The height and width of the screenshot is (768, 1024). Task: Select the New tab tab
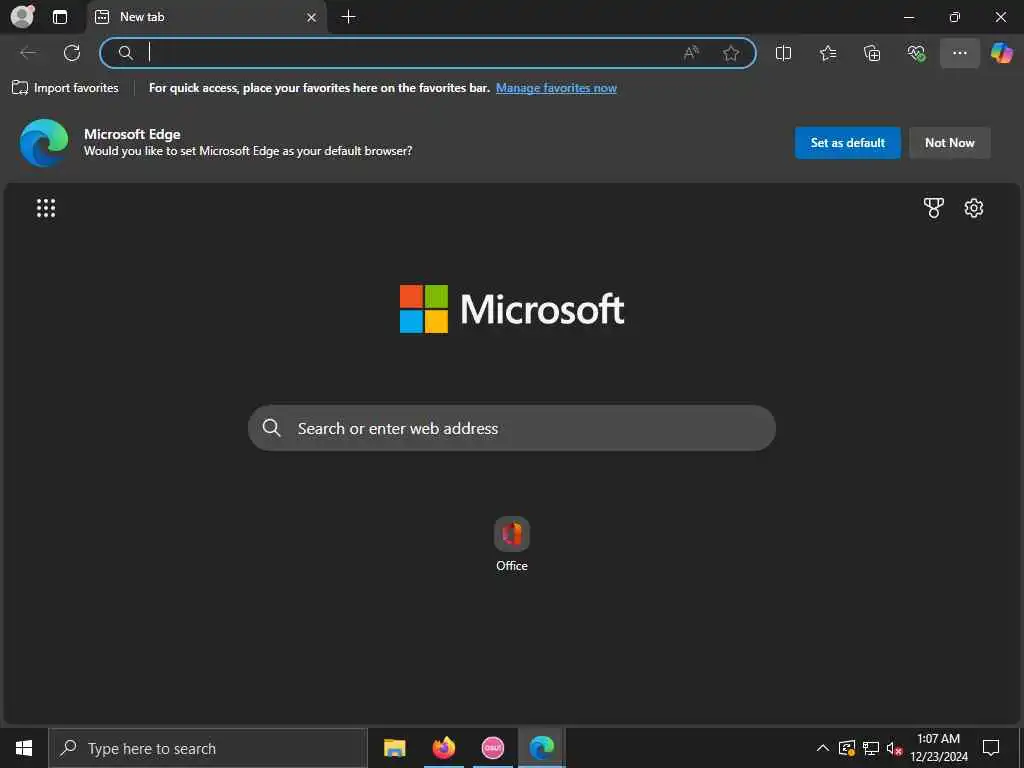tap(206, 17)
